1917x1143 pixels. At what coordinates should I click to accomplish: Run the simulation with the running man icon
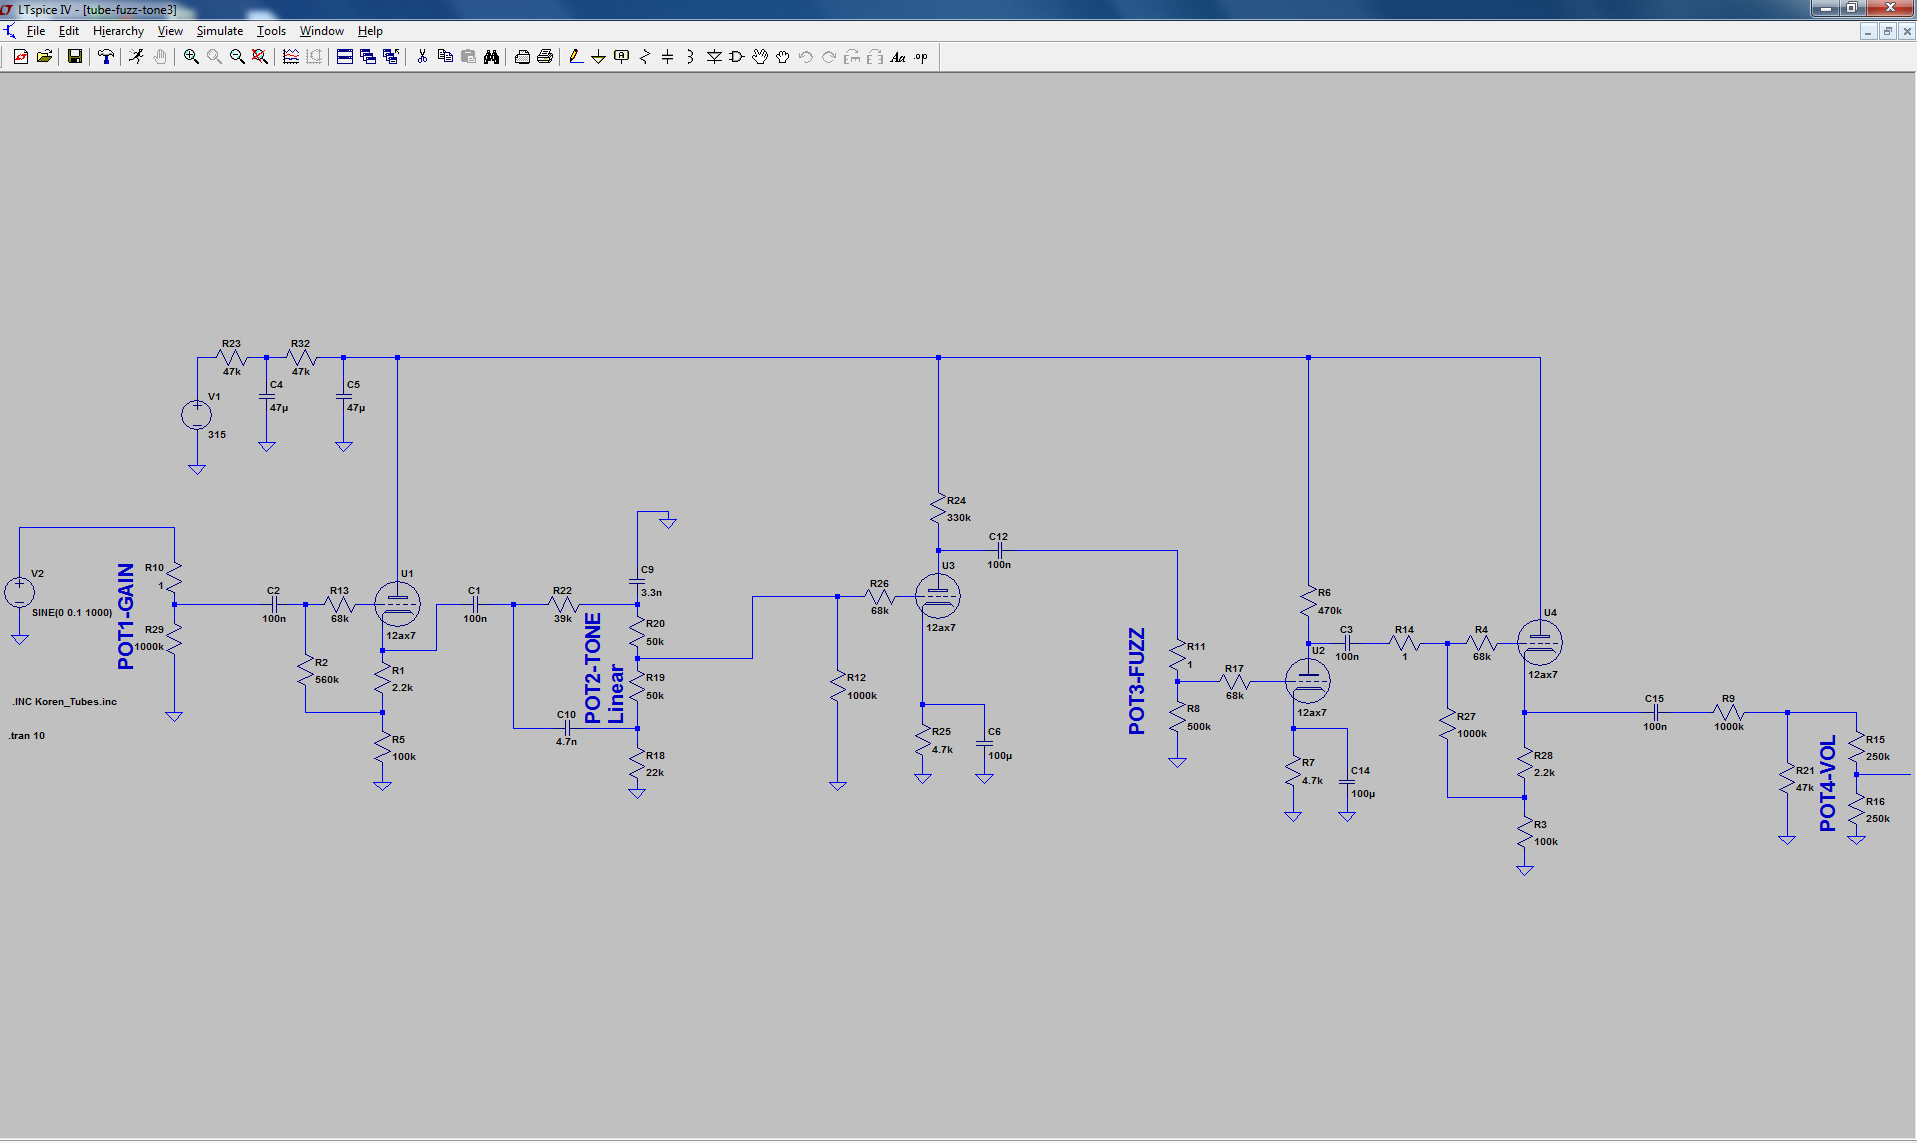[136, 57]
